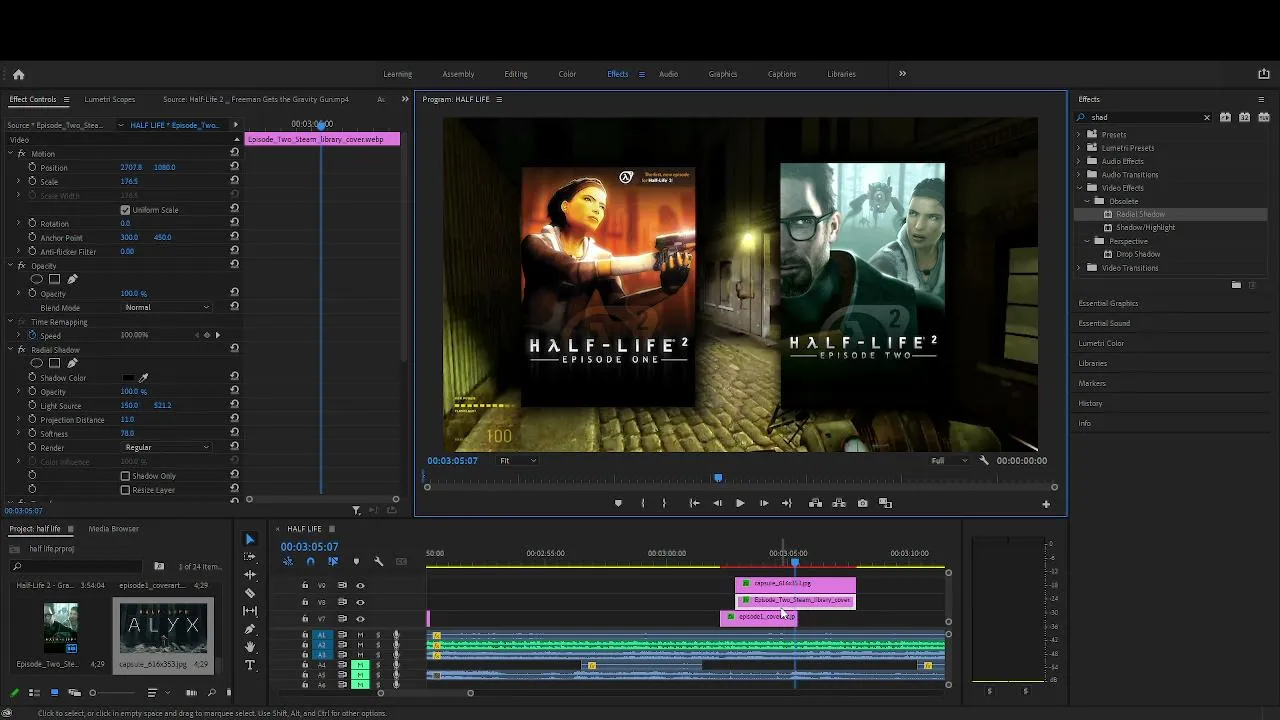
Task: Unmute audio track A4
Action: tap(360, 665)
